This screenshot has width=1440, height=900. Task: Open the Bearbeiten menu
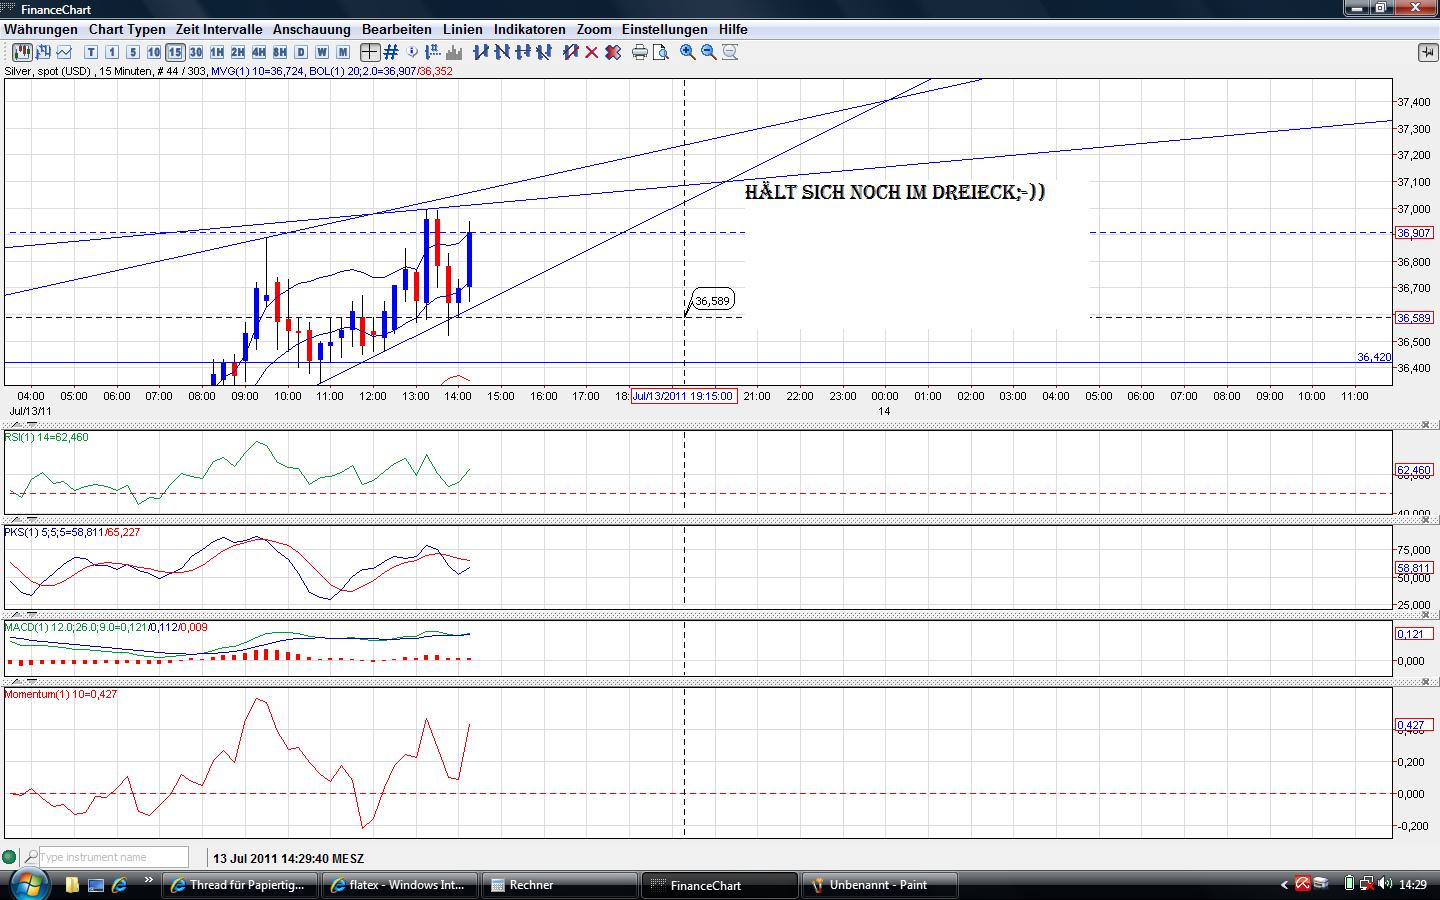pos(397,29)
